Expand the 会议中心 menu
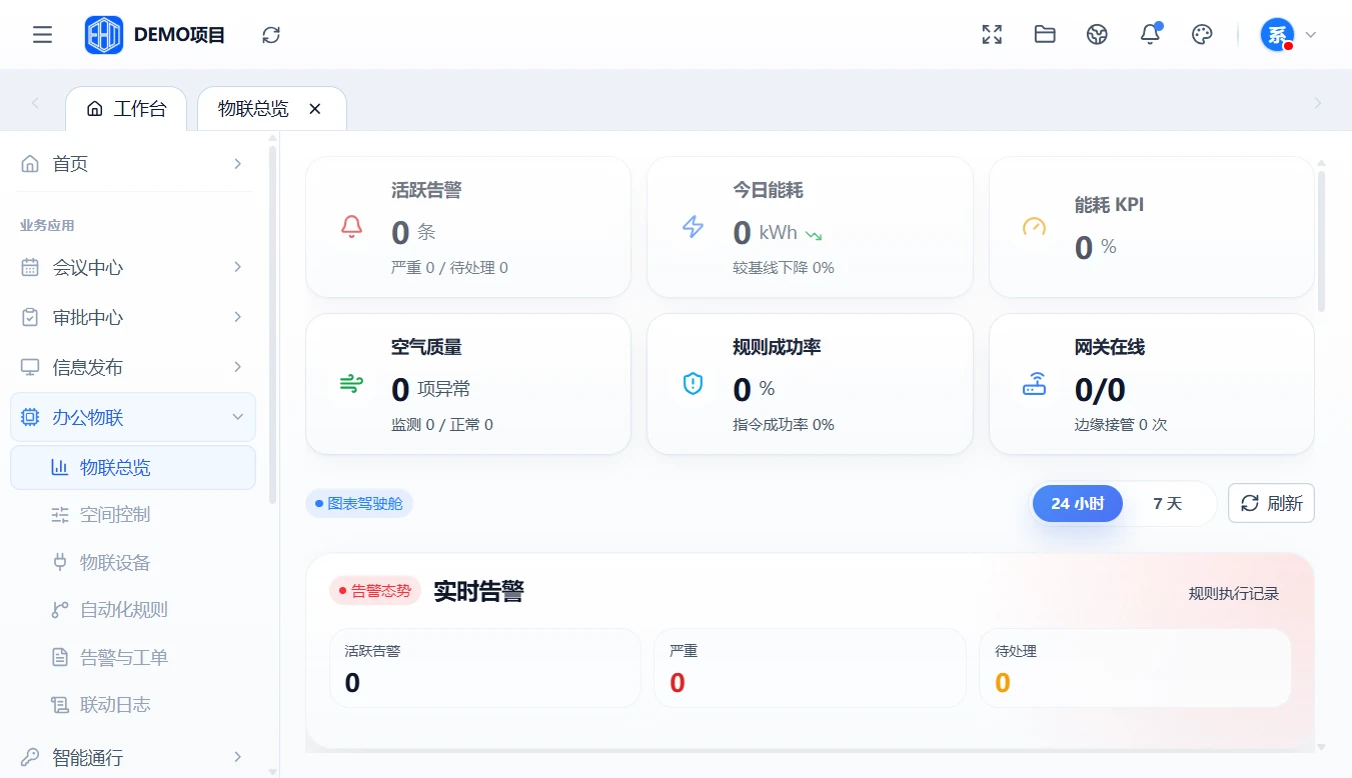This screenshot has height=778, width=1352. (x=132, y=267)
